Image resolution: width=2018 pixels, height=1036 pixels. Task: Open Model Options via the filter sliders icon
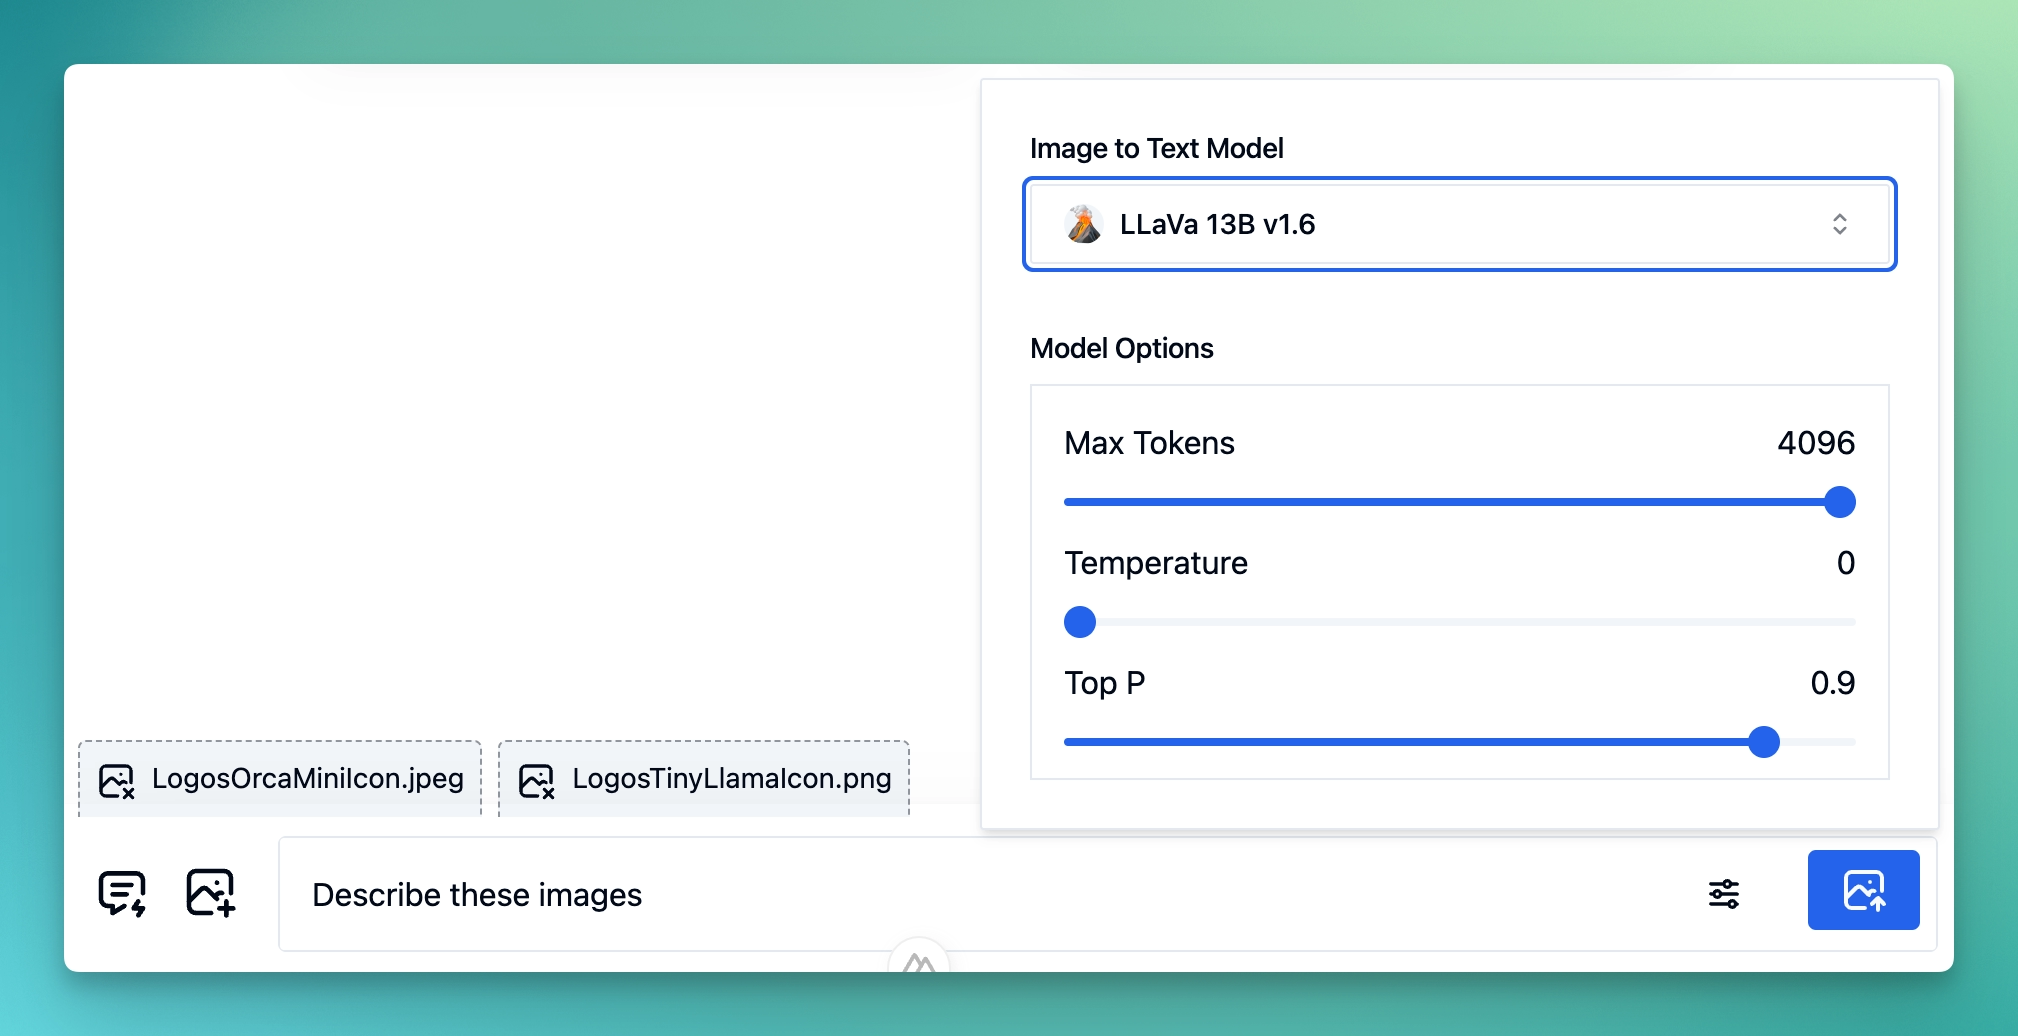(1724, 894)
